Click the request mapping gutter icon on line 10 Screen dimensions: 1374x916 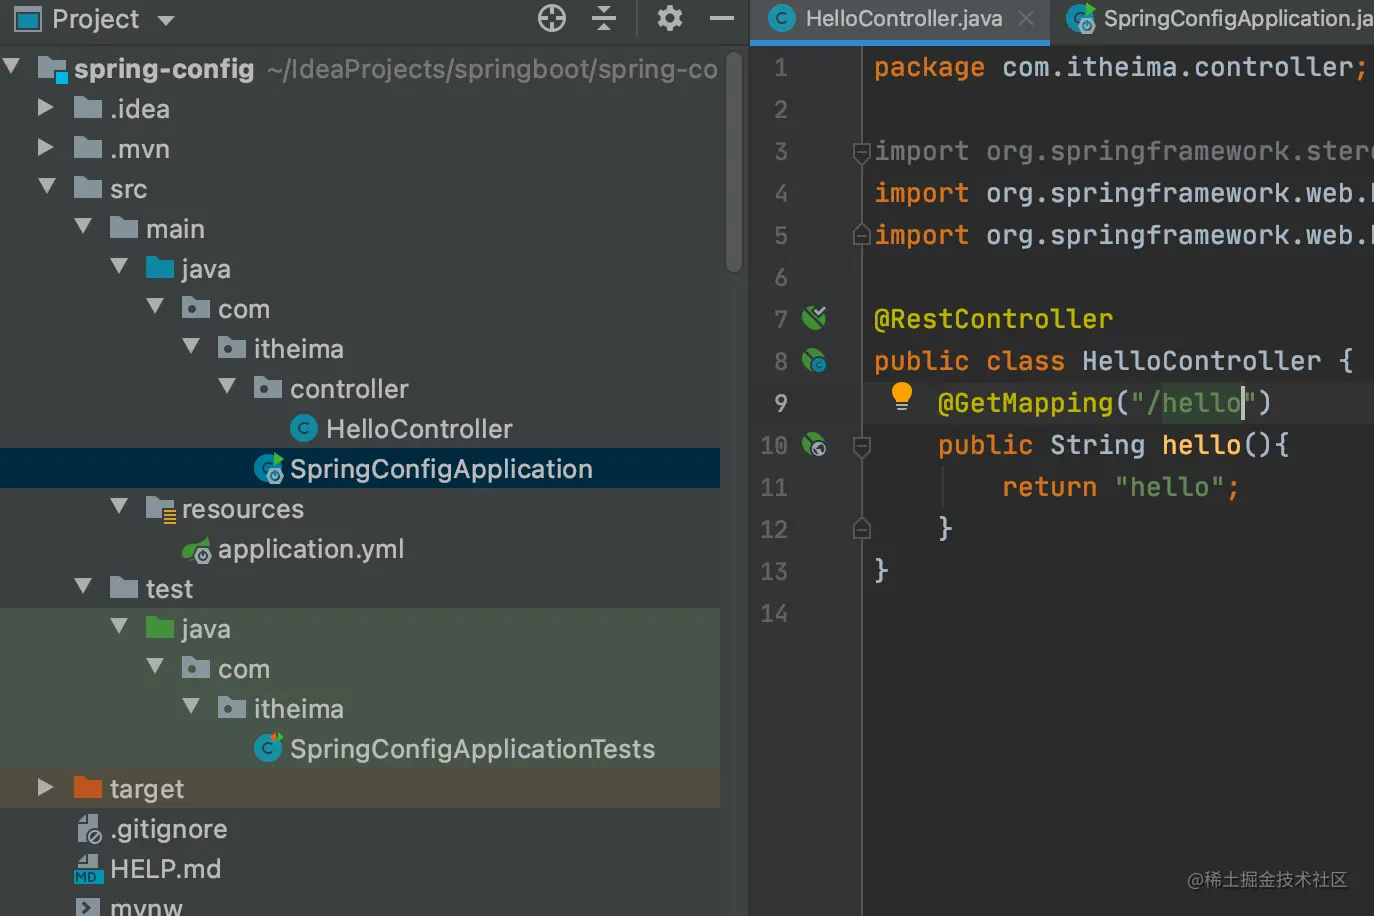coord(814,444)
